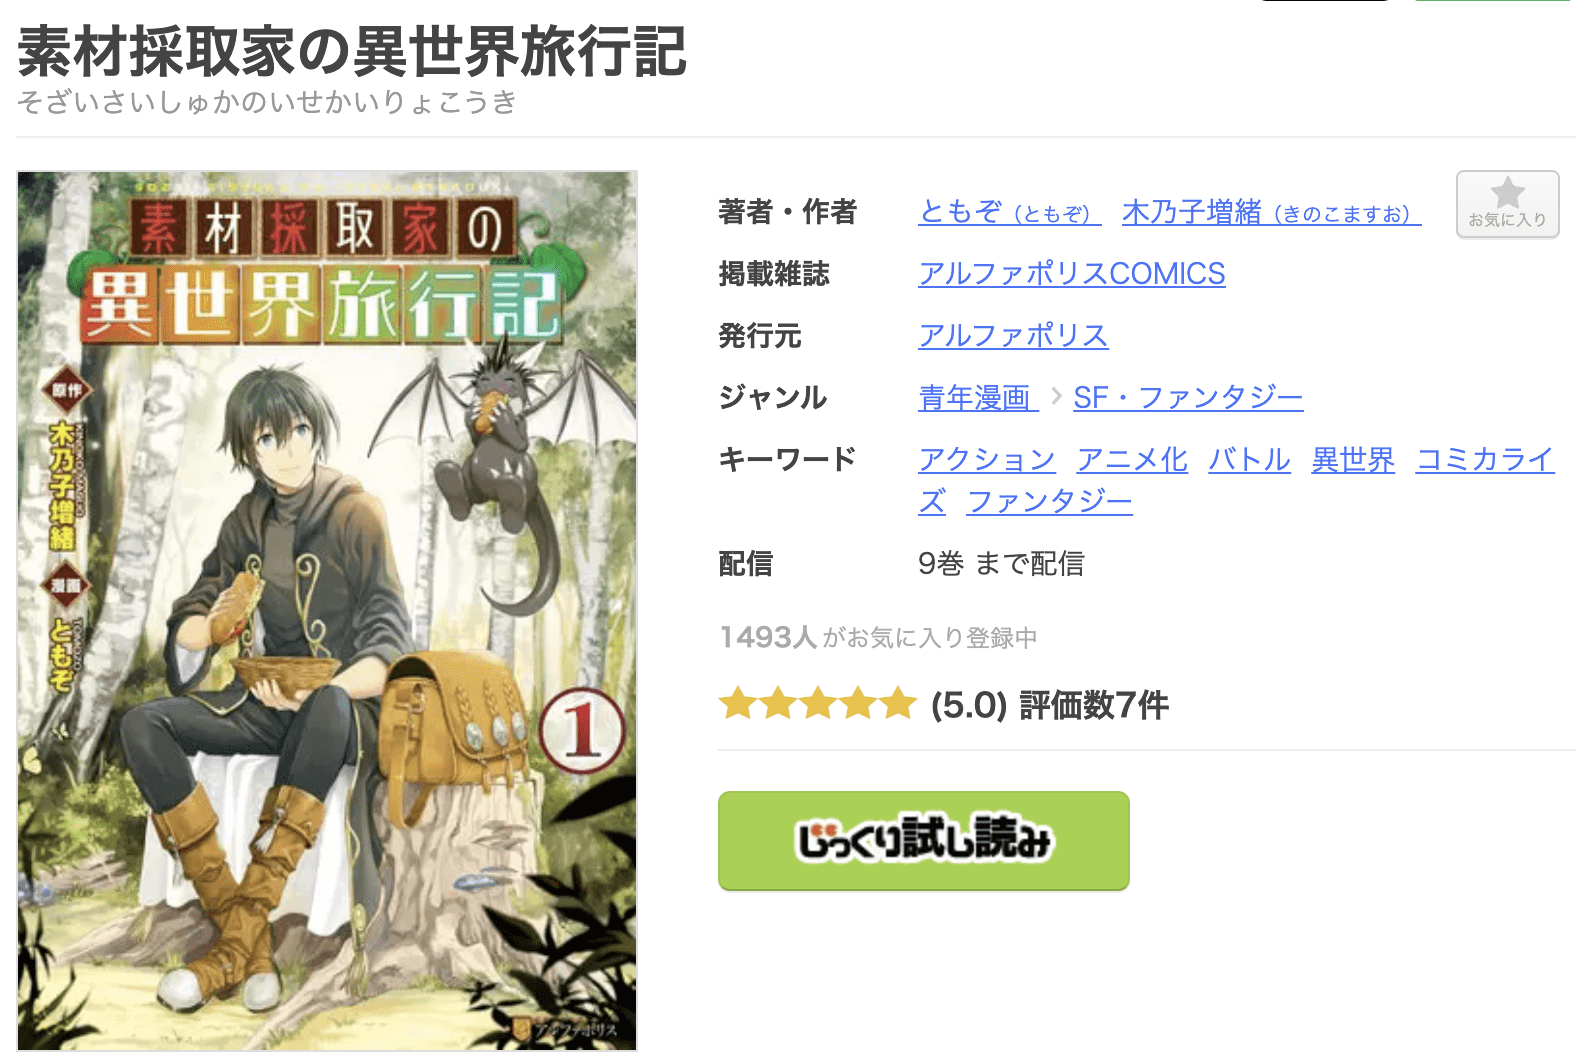Screen dimensions: 1594x1064
Task: Open author link ともぞ
Action: pos(1009,212)
